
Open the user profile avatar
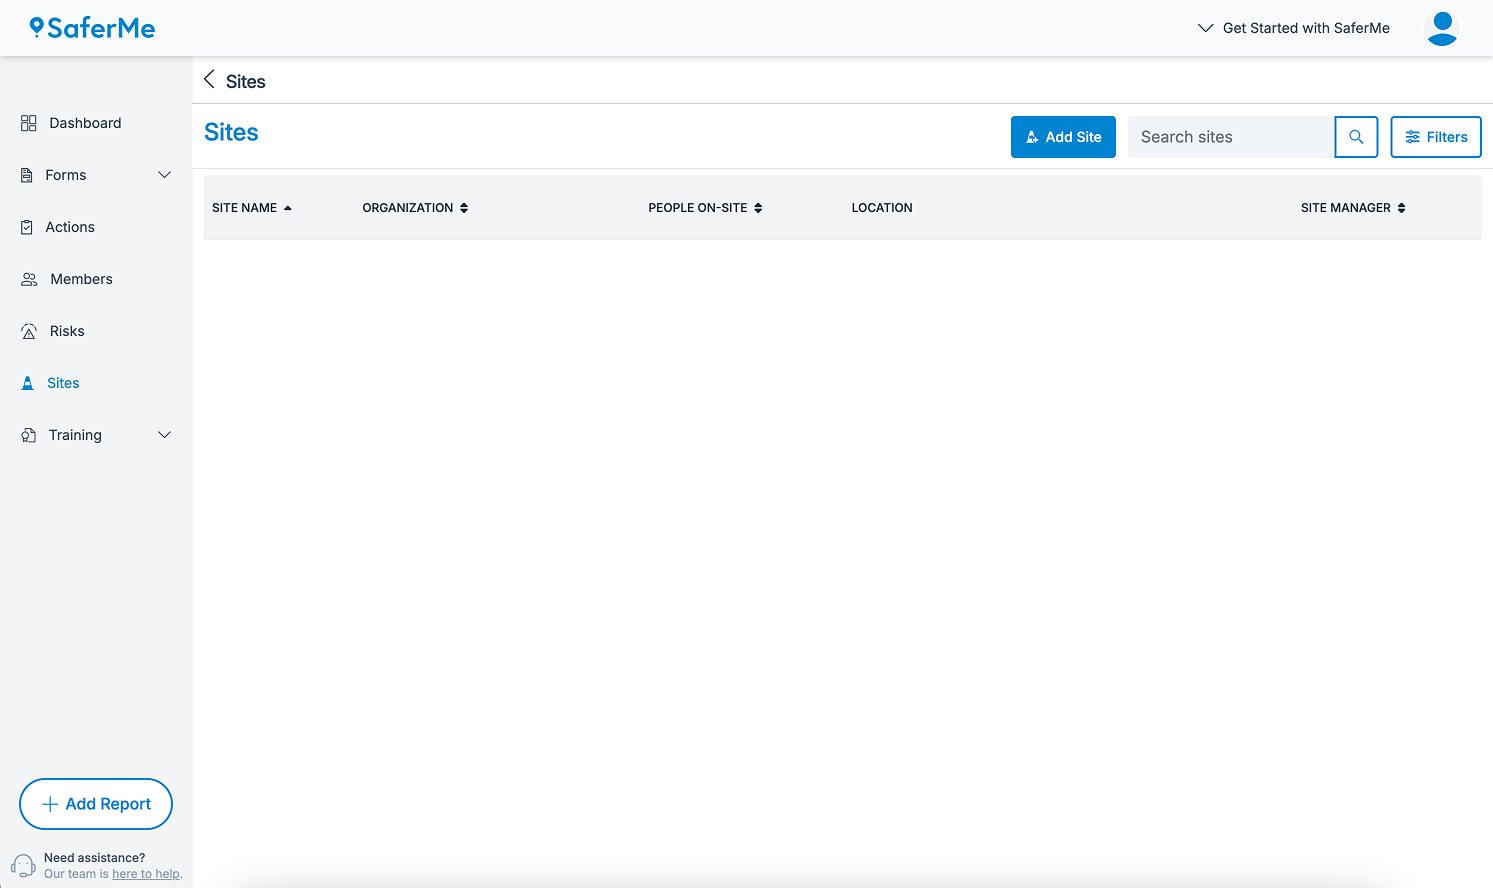pyautogui.click(x=1442, y=28)
